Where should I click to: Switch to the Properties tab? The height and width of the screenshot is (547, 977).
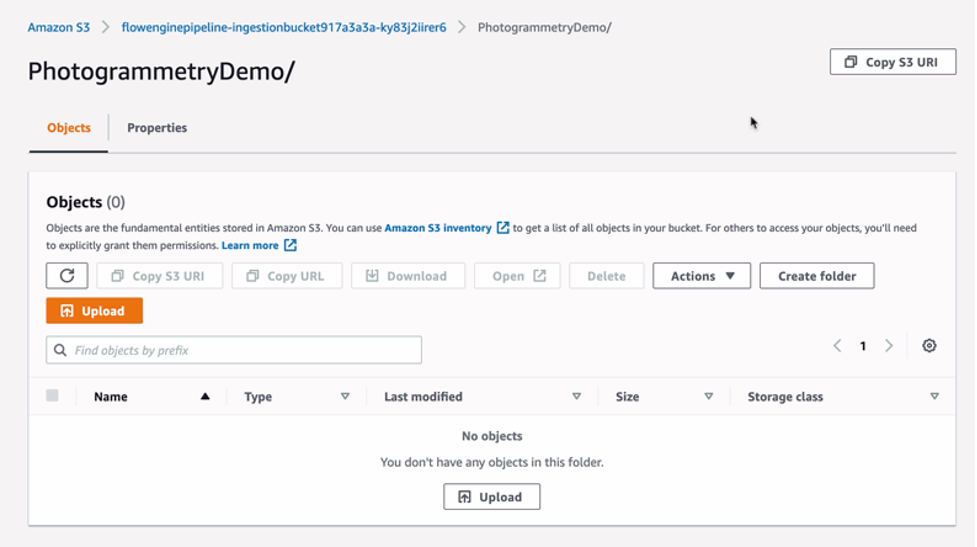(x=157, y=128)
